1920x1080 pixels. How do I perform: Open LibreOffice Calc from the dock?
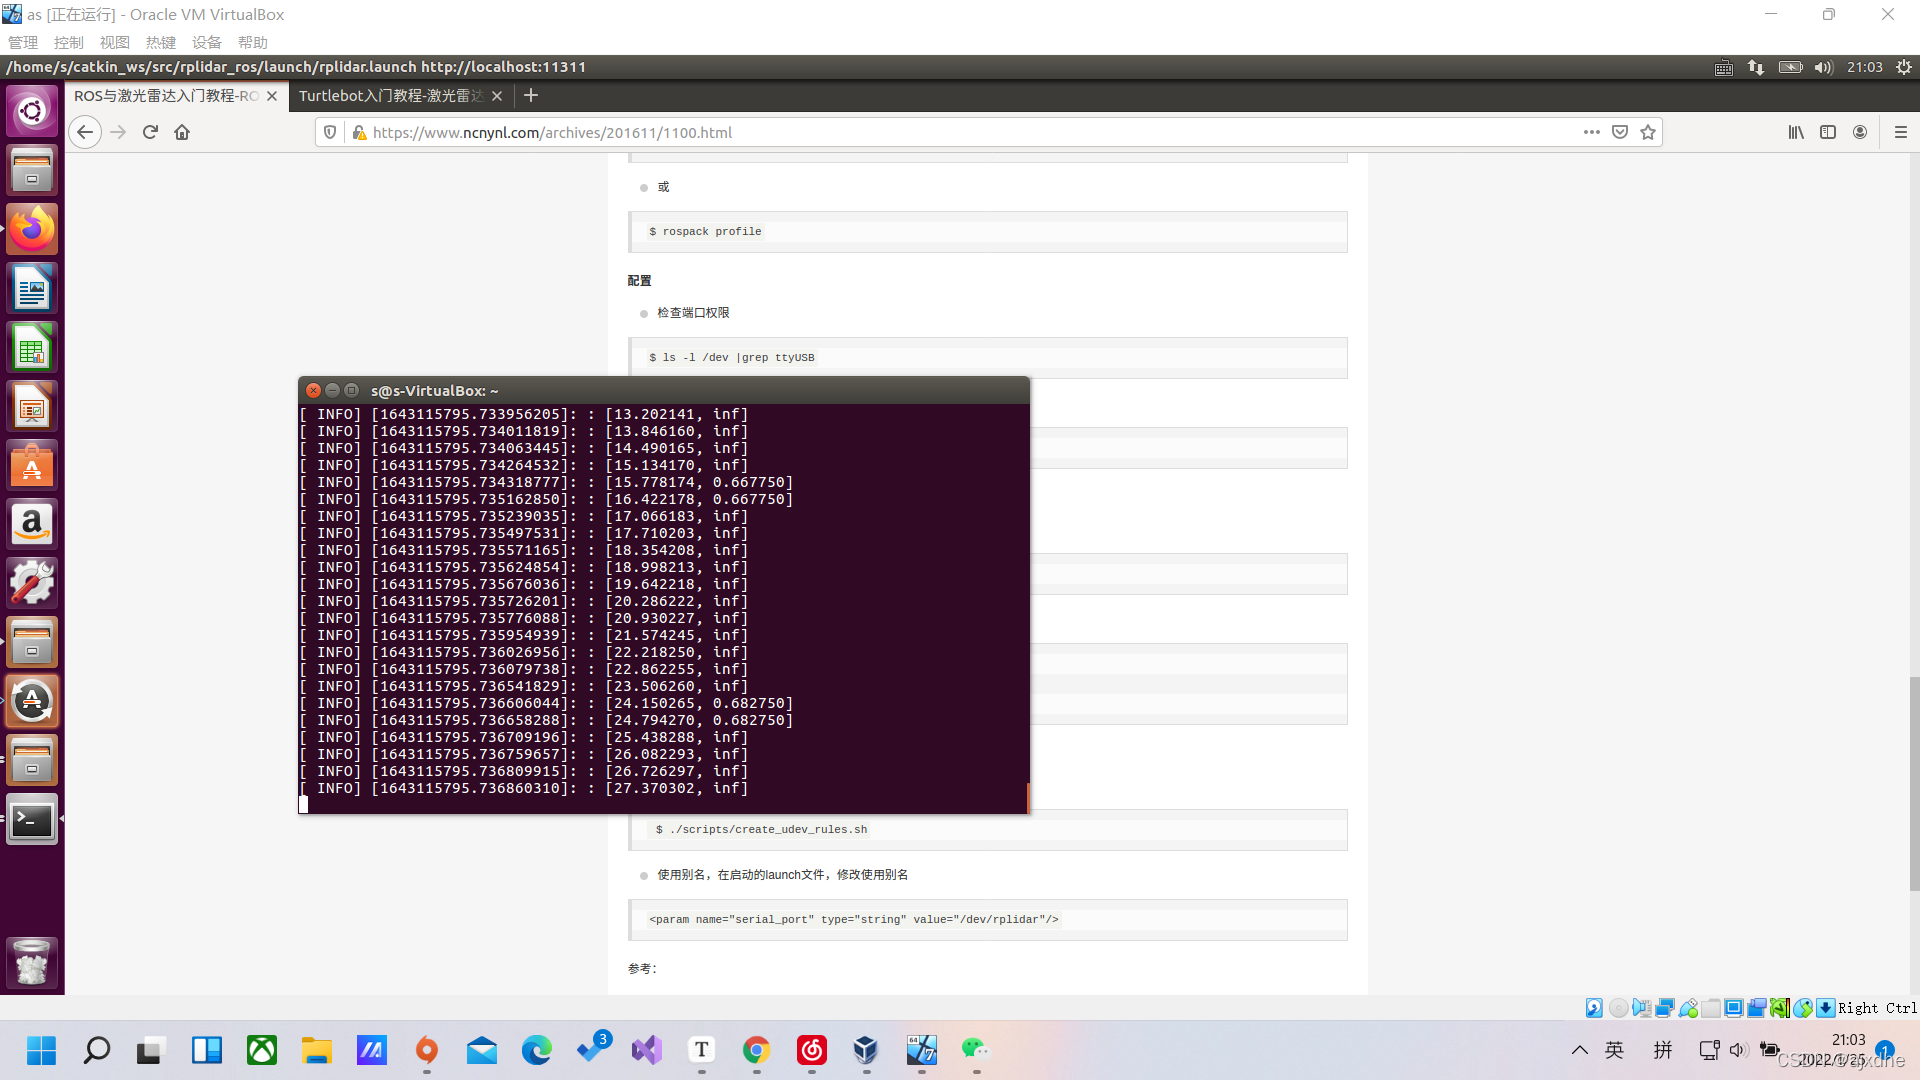pyautogui.click(x=32, y=348)
